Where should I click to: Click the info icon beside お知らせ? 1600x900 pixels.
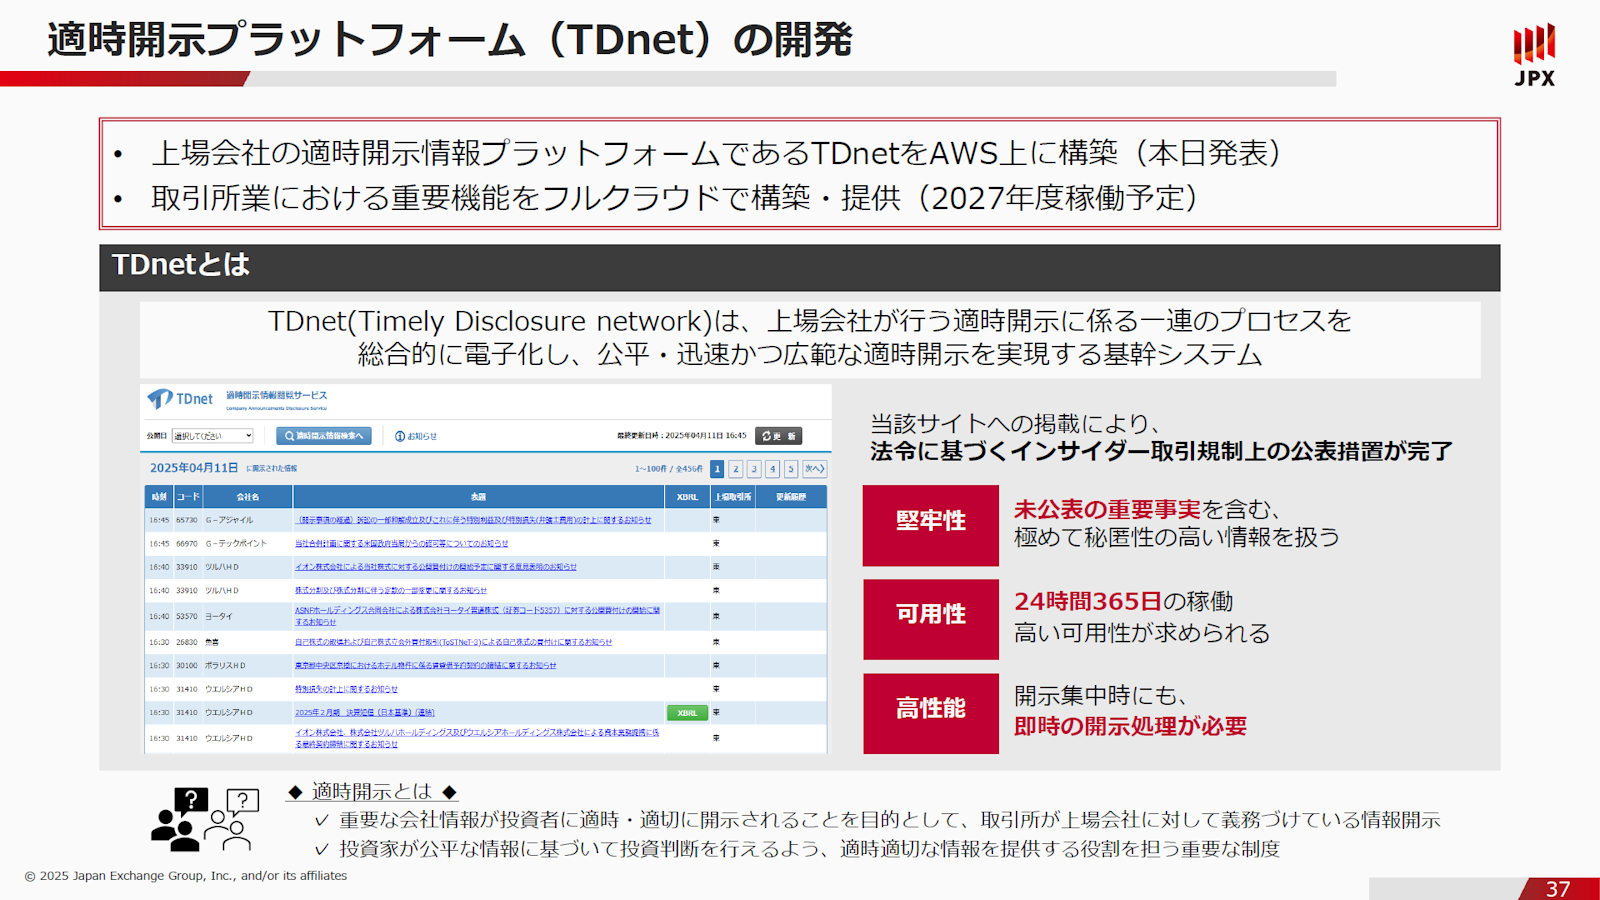click(x=400, y=435)
